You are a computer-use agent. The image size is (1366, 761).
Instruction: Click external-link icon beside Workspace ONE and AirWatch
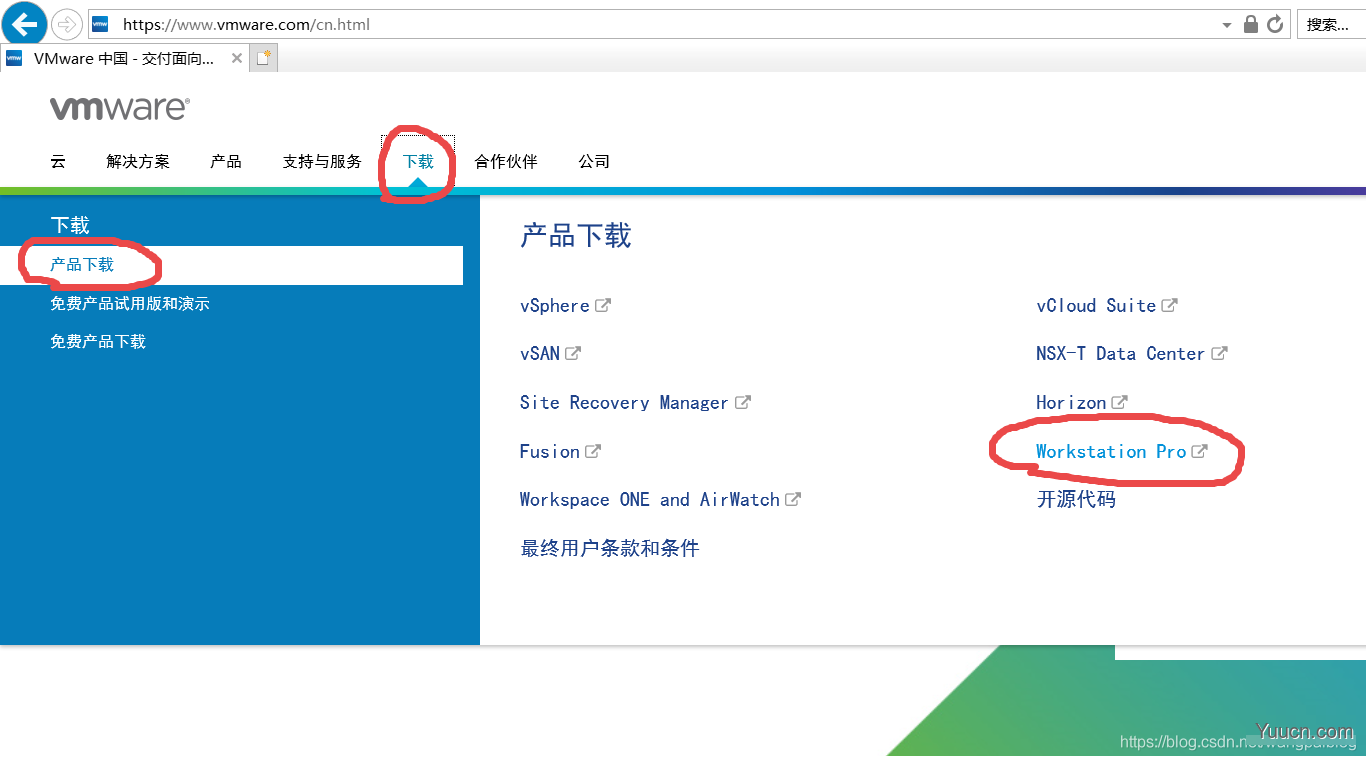click(793, 499)
